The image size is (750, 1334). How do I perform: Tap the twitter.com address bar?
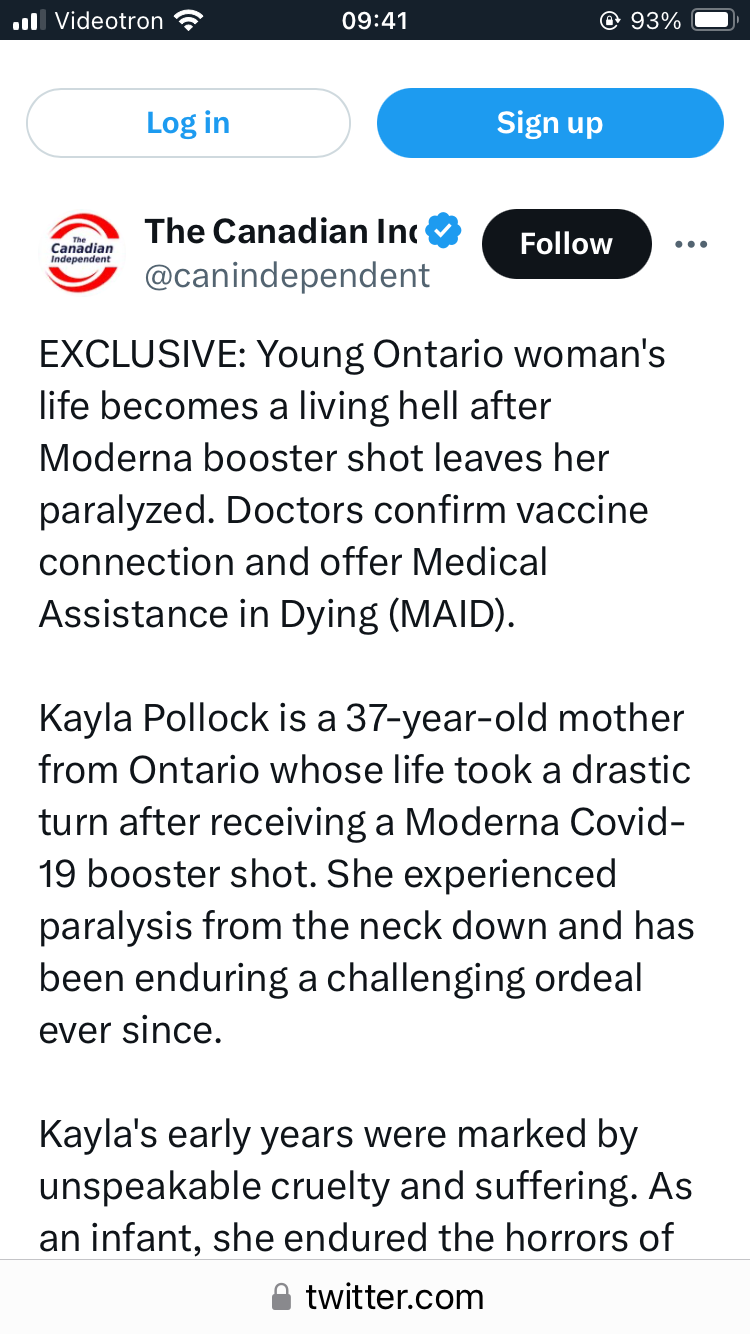[394, 1298]
